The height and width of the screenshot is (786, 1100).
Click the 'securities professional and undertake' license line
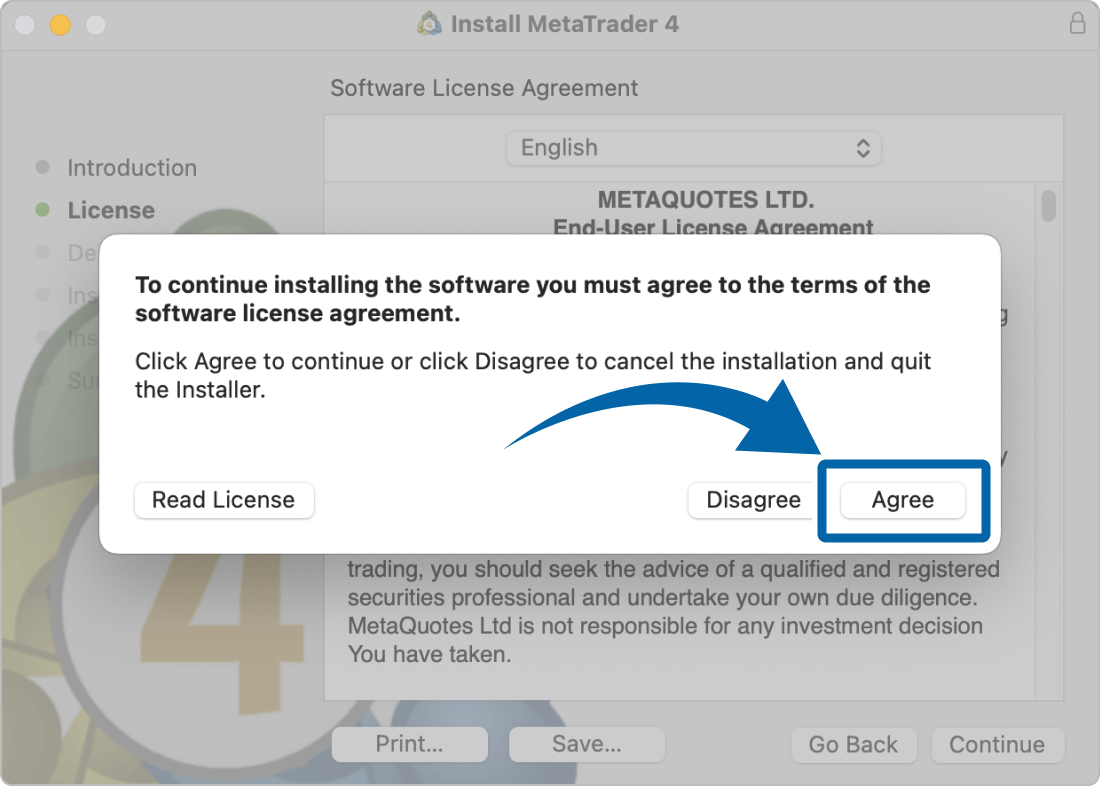(662, 598)
